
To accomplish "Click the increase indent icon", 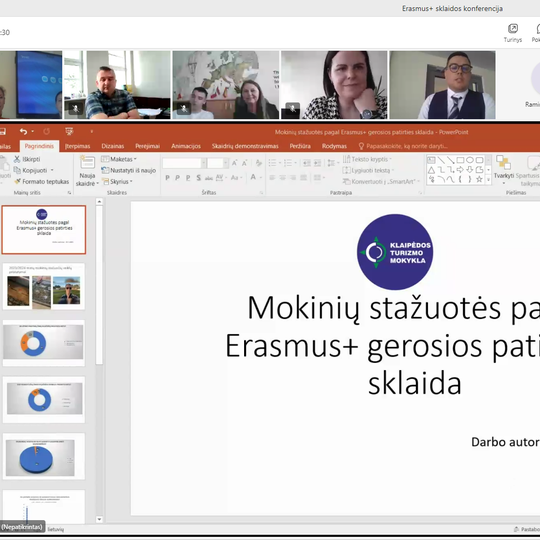I will point(317,163).
